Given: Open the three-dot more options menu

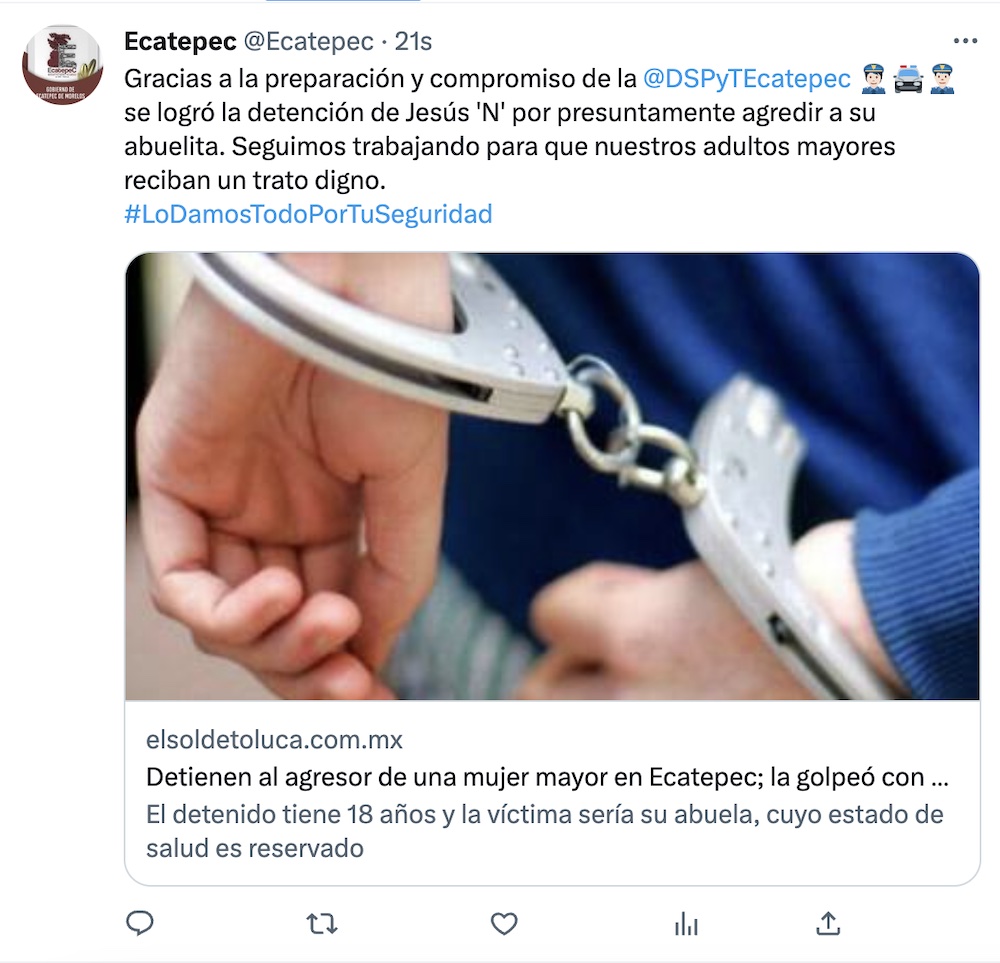Looking at the screenshot, I should point(965,41).
